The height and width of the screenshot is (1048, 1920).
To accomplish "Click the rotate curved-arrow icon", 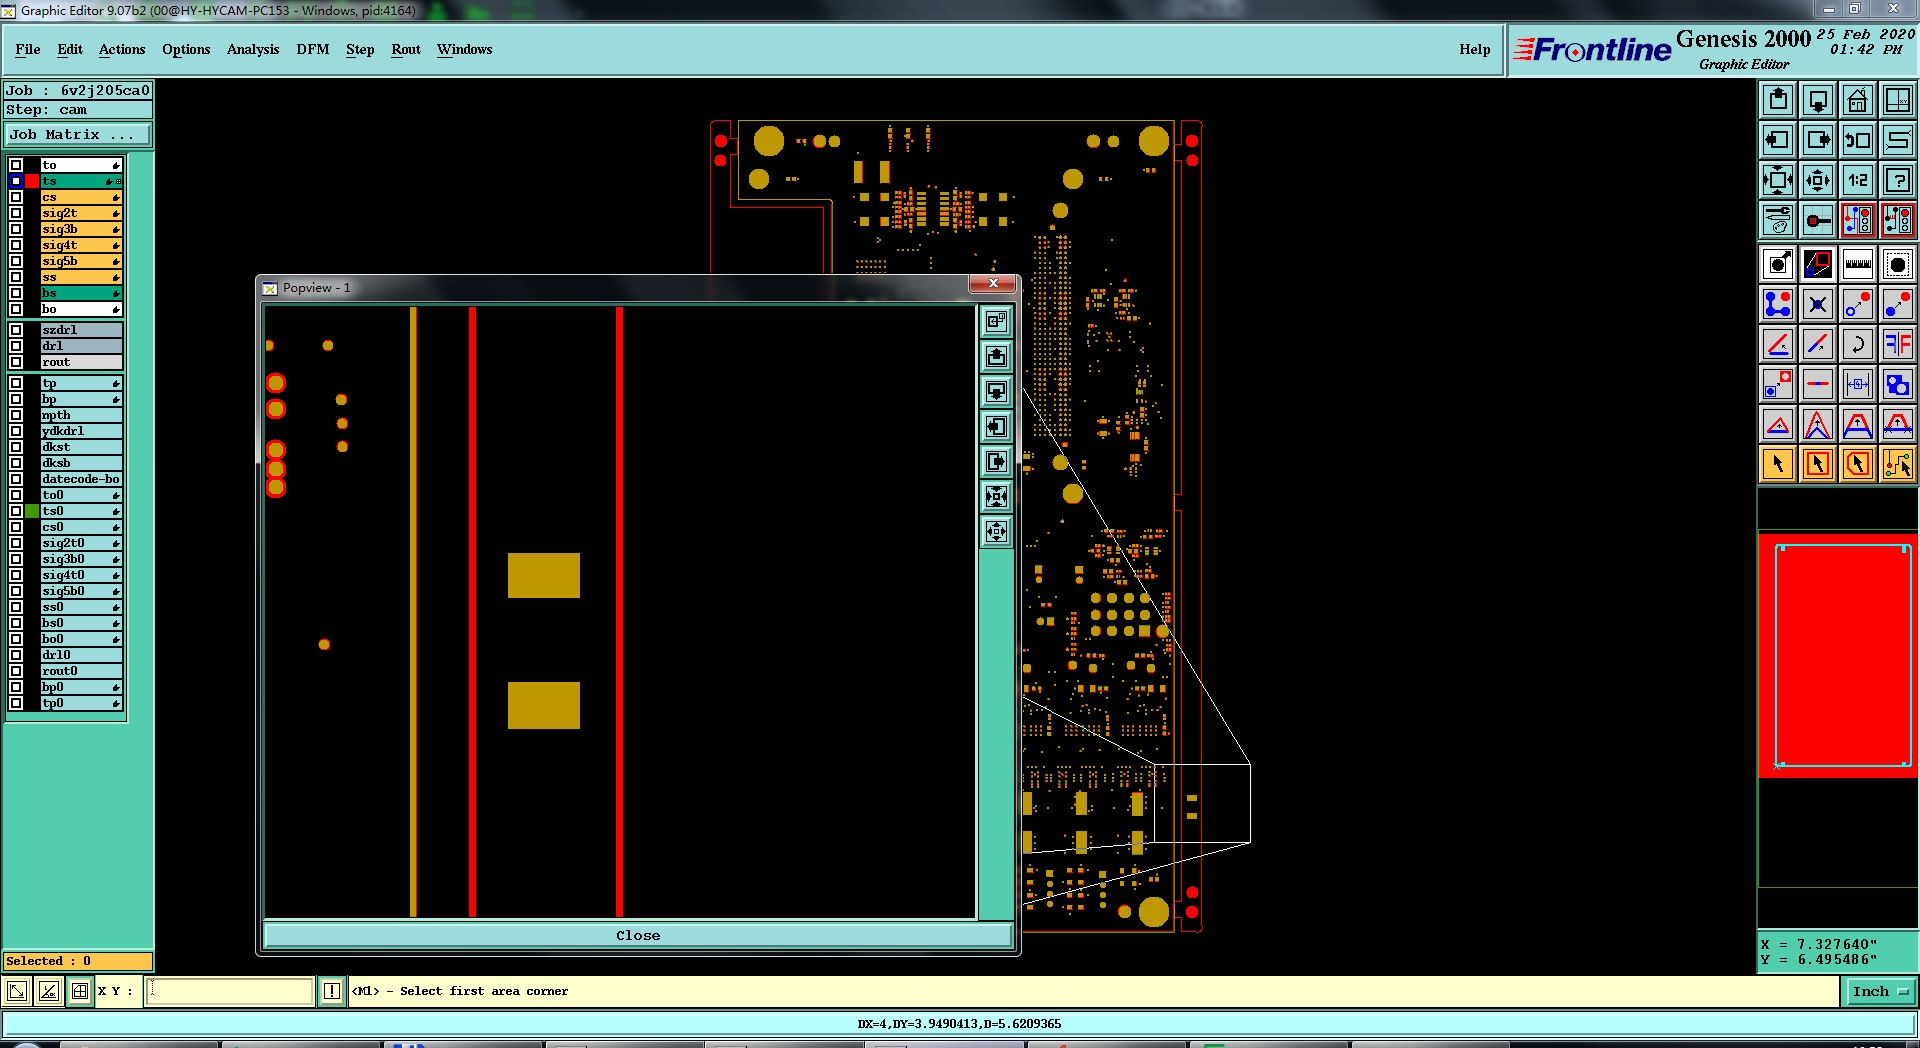I will point(1857,344).
